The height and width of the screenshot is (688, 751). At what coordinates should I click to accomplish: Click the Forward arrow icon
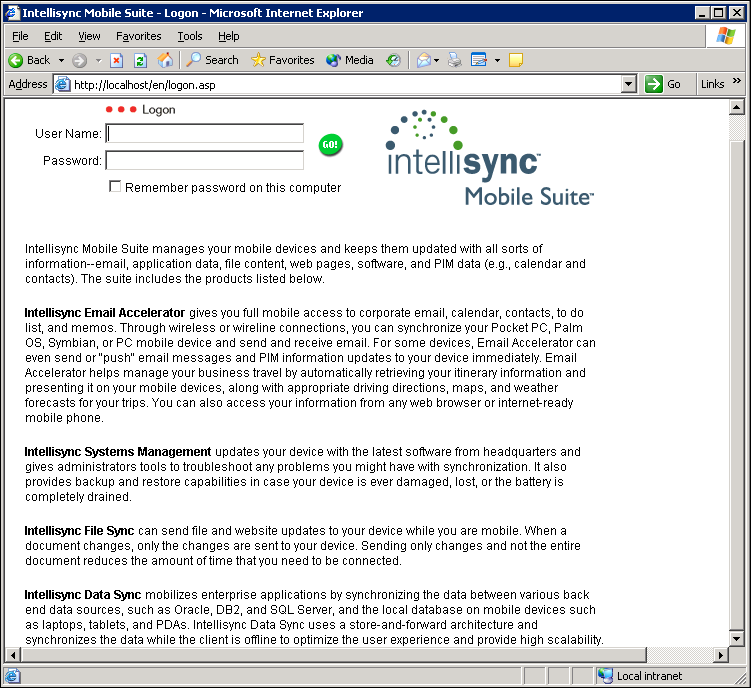click(x=80, y=60)
